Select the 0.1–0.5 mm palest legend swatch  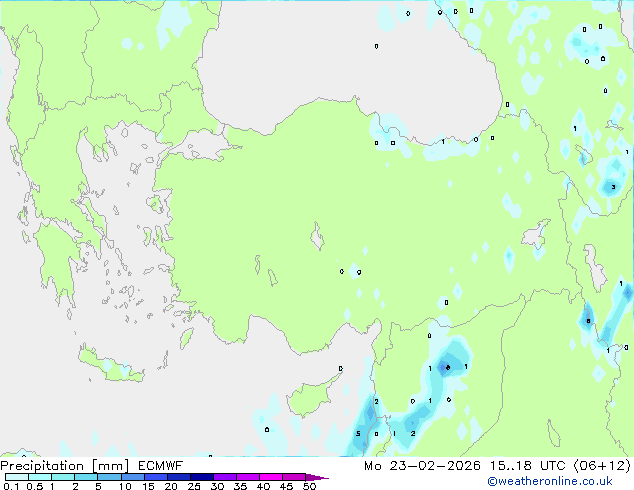[x=17, y=477]
